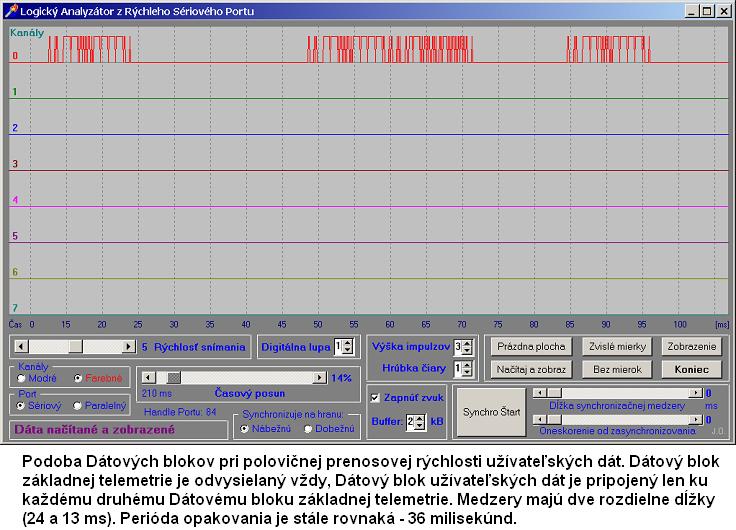The image size is (736, 530).
Task: Click the Časový posun scrollbar thumb
Action: pos(174,378)
